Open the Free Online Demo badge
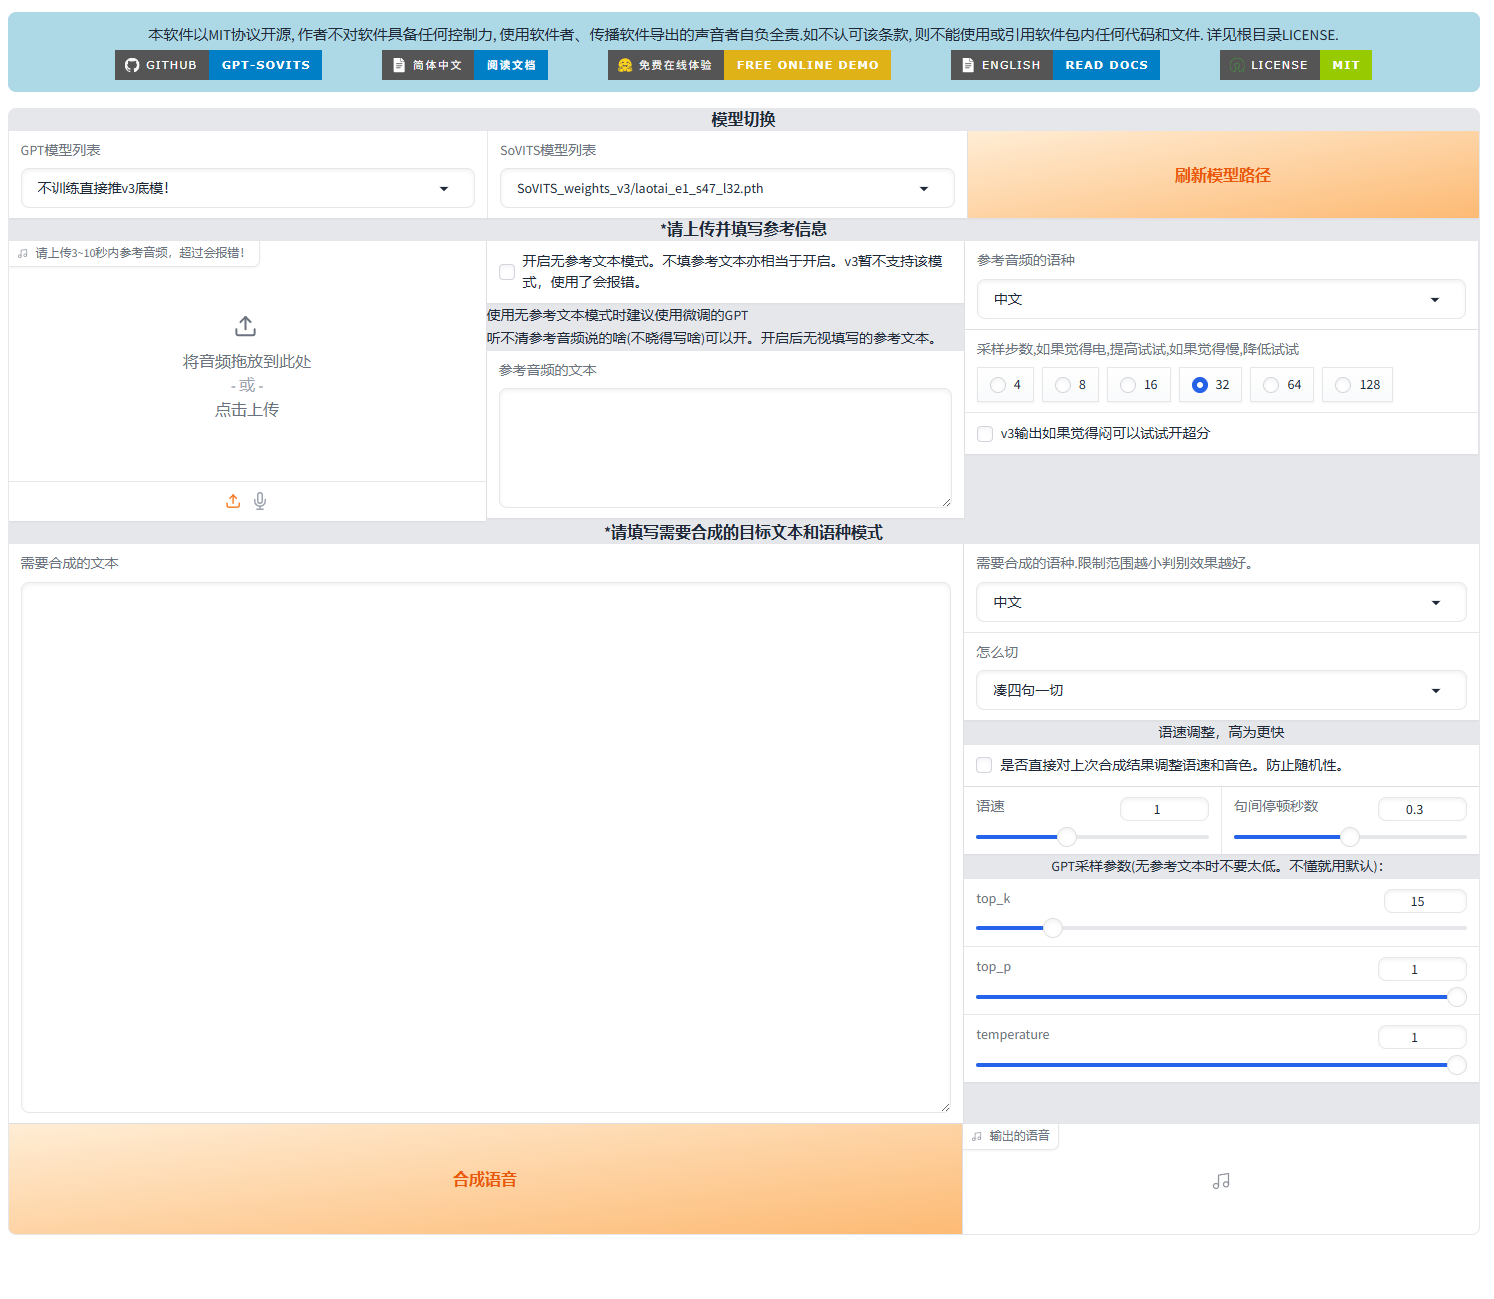Screen dimensions: 1494x1299 tap(749, 65)
